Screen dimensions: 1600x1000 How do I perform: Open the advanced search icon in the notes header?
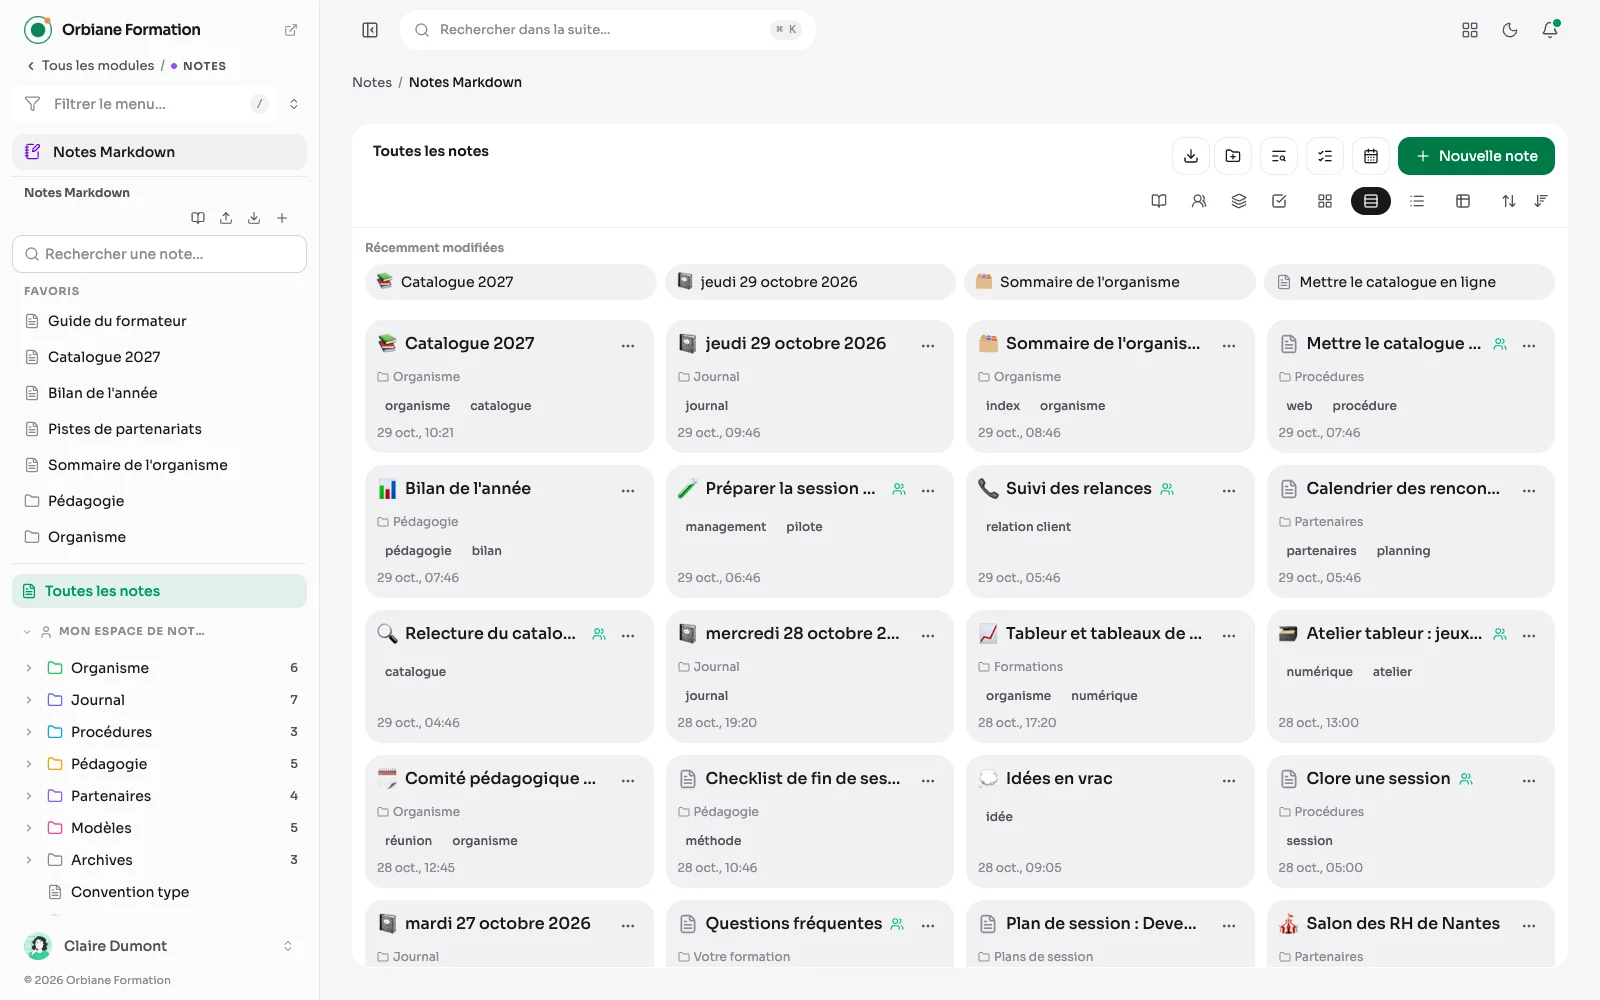click(x=1279, y=156)
